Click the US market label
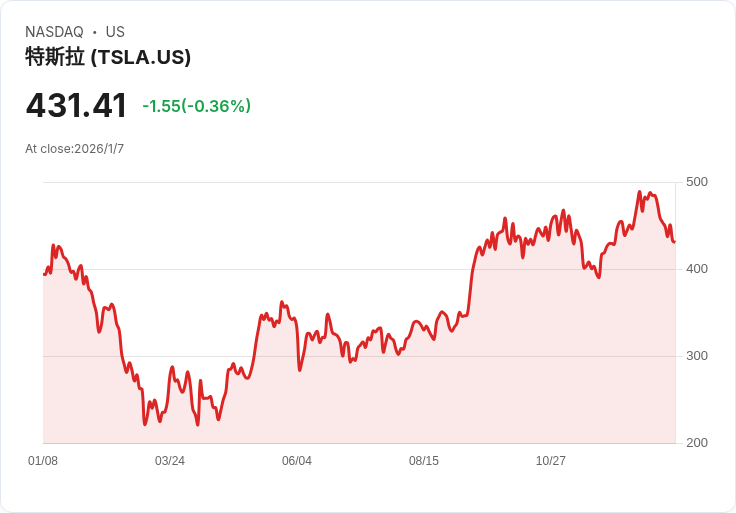The height and width of the screenshot is (513, 736). 115,32
